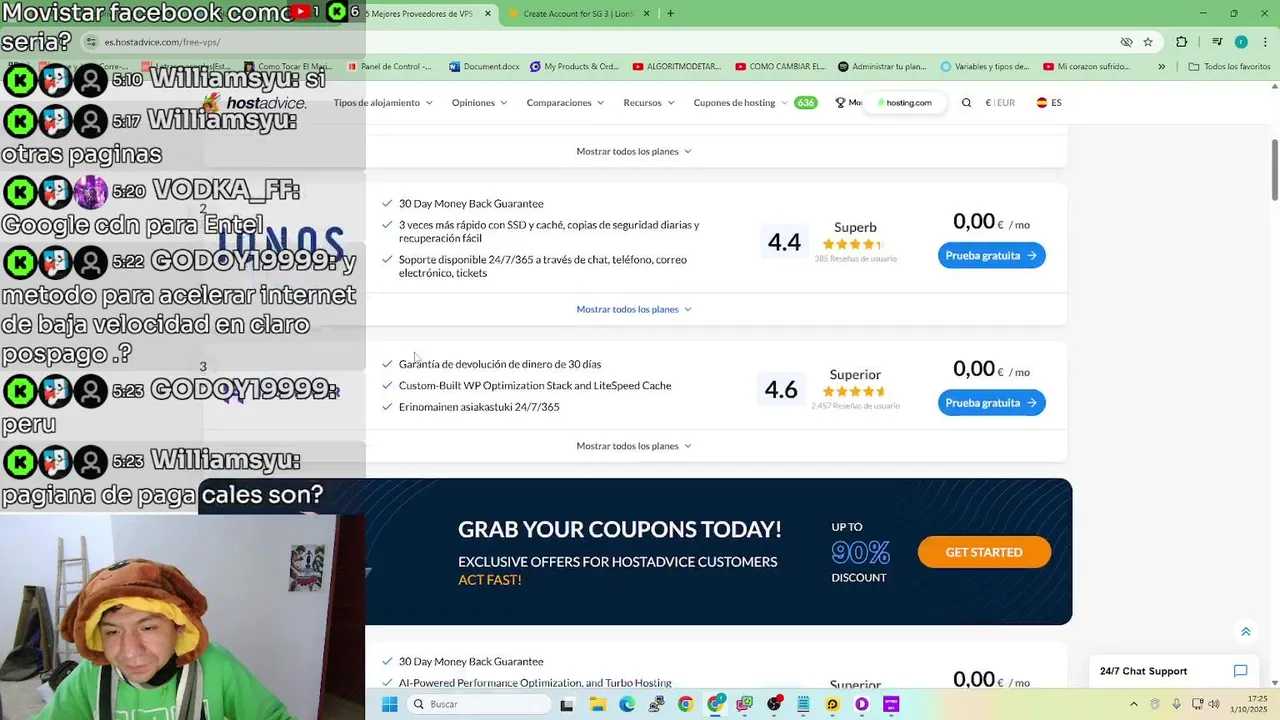Expand Cupones de hosting menu
Screen dimensions: 1280x720
740,103
